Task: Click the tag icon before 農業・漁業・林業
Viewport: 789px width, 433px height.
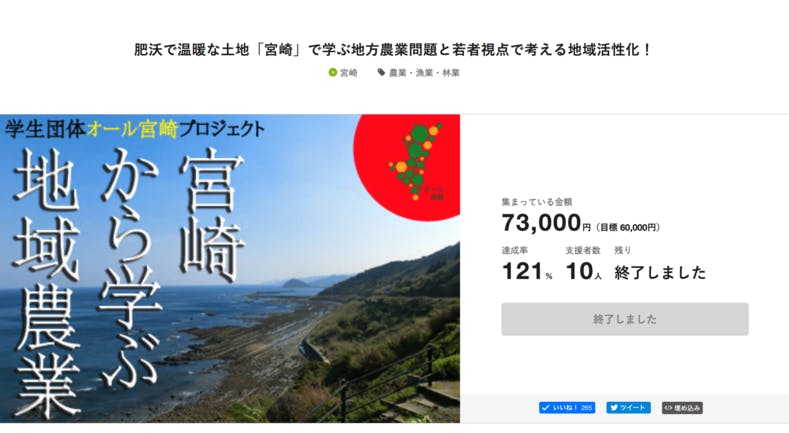Action: 381,73
